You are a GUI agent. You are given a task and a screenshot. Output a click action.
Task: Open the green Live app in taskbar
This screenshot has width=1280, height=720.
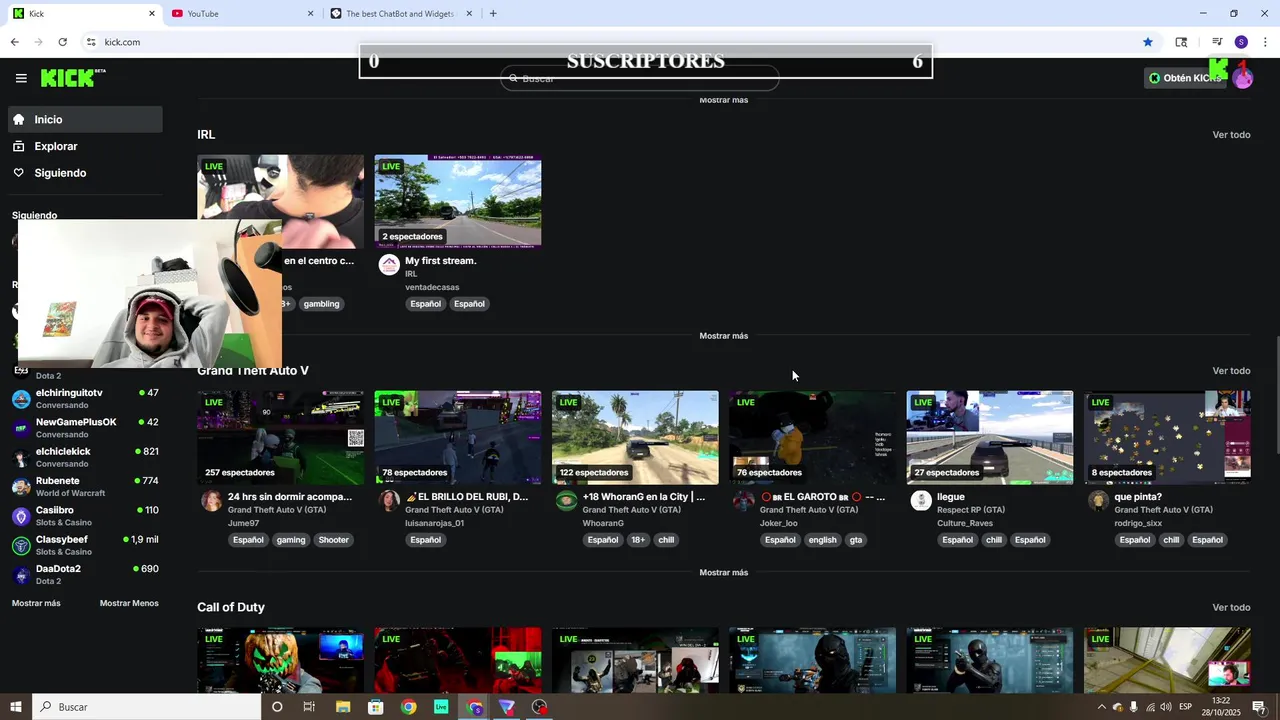tap(441, 707)
